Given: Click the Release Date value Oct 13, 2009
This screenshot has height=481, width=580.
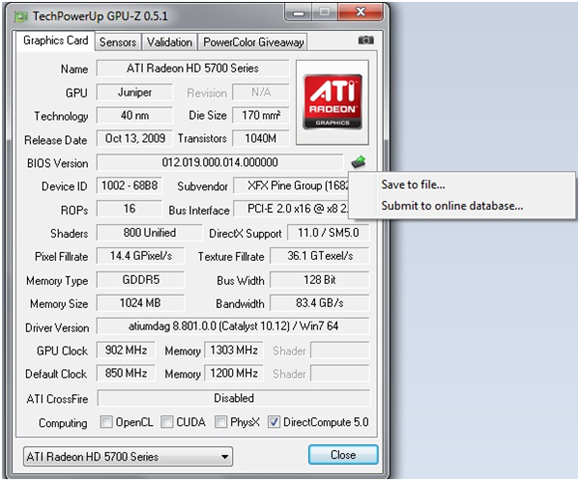Looking at the screenshot, I should pos(135,138).
